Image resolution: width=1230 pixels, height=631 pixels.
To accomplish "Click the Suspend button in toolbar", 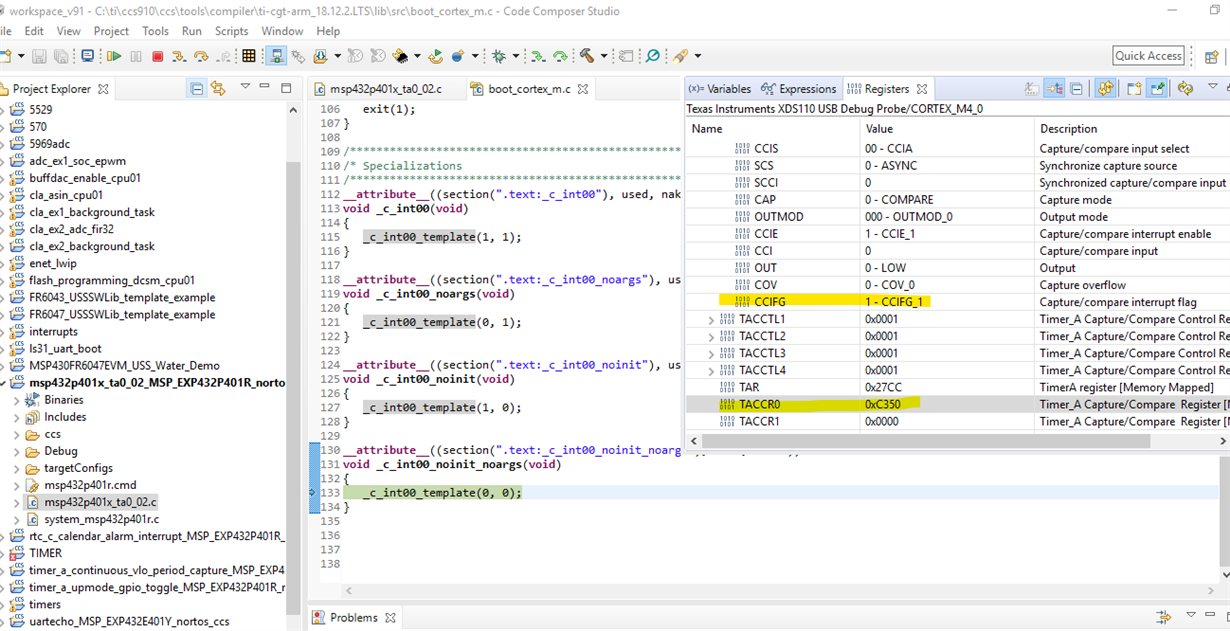I will pos(136,56).
